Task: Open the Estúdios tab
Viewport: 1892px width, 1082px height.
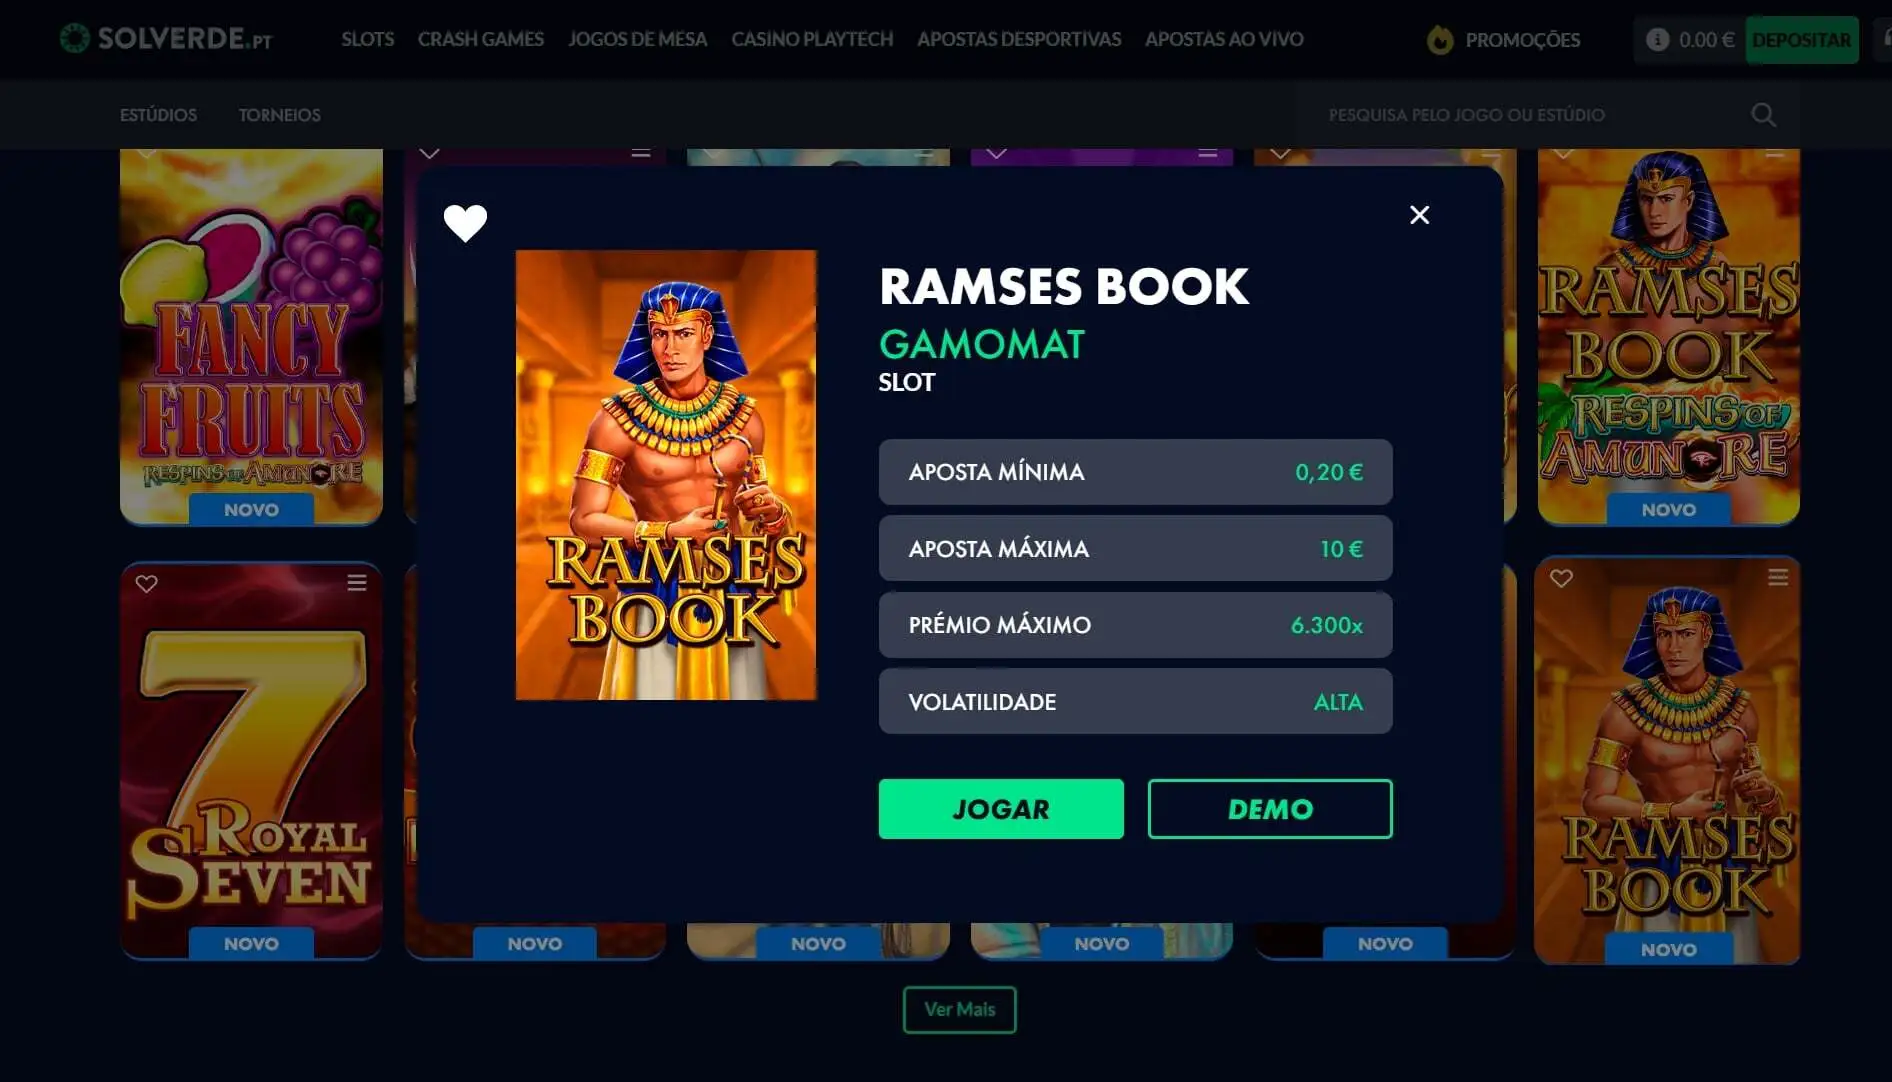Action: coord(158,115)
